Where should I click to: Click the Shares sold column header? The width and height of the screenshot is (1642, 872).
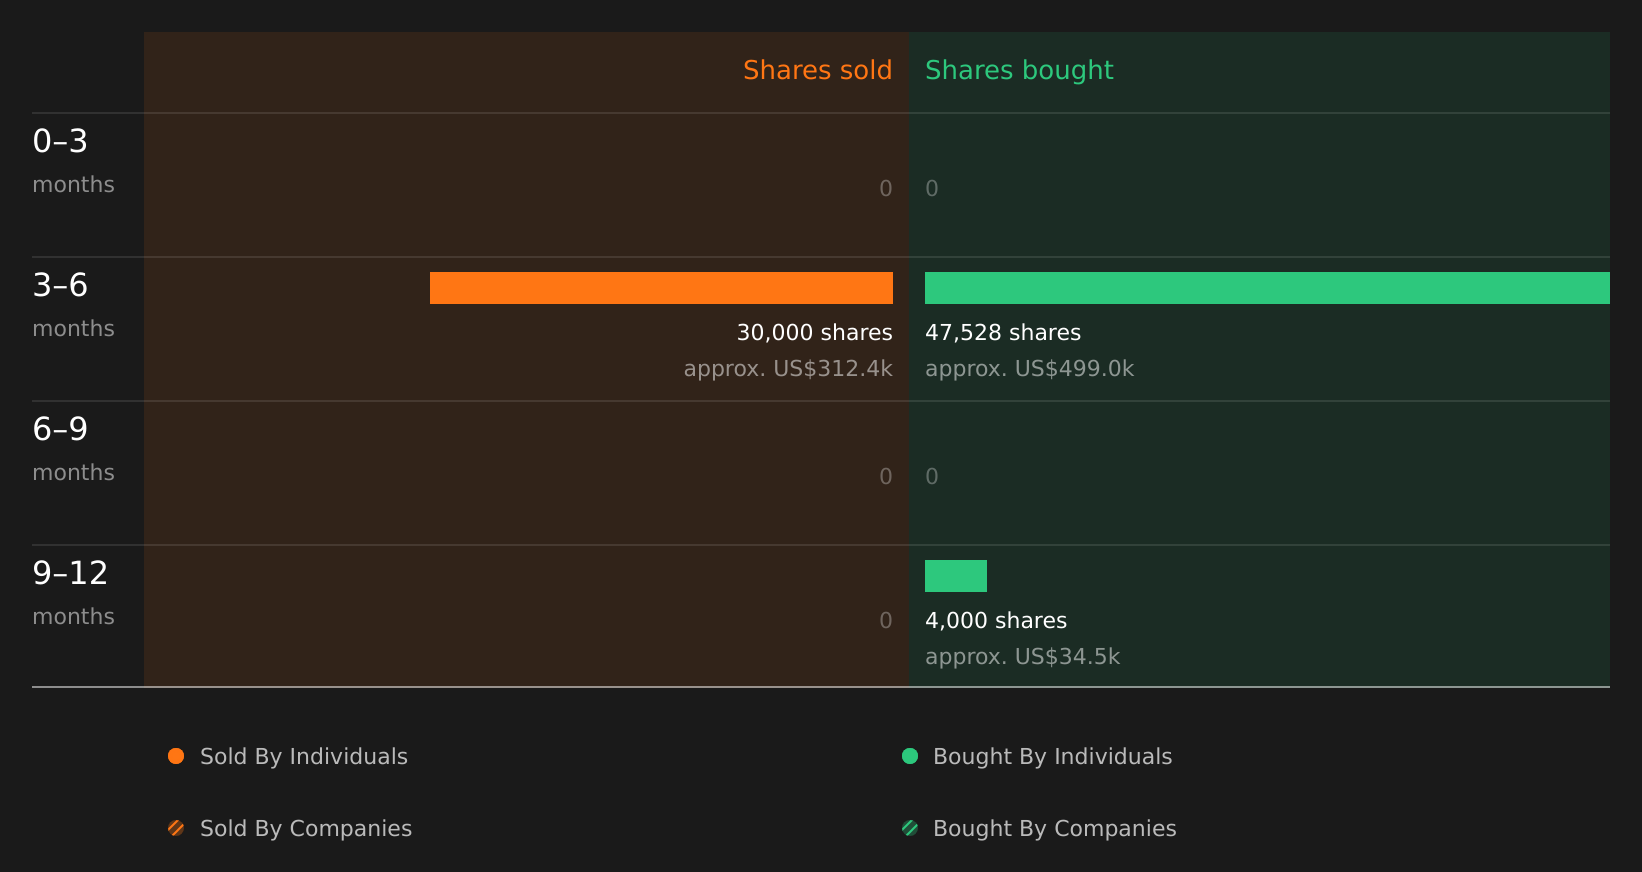[x=817, y=70]
